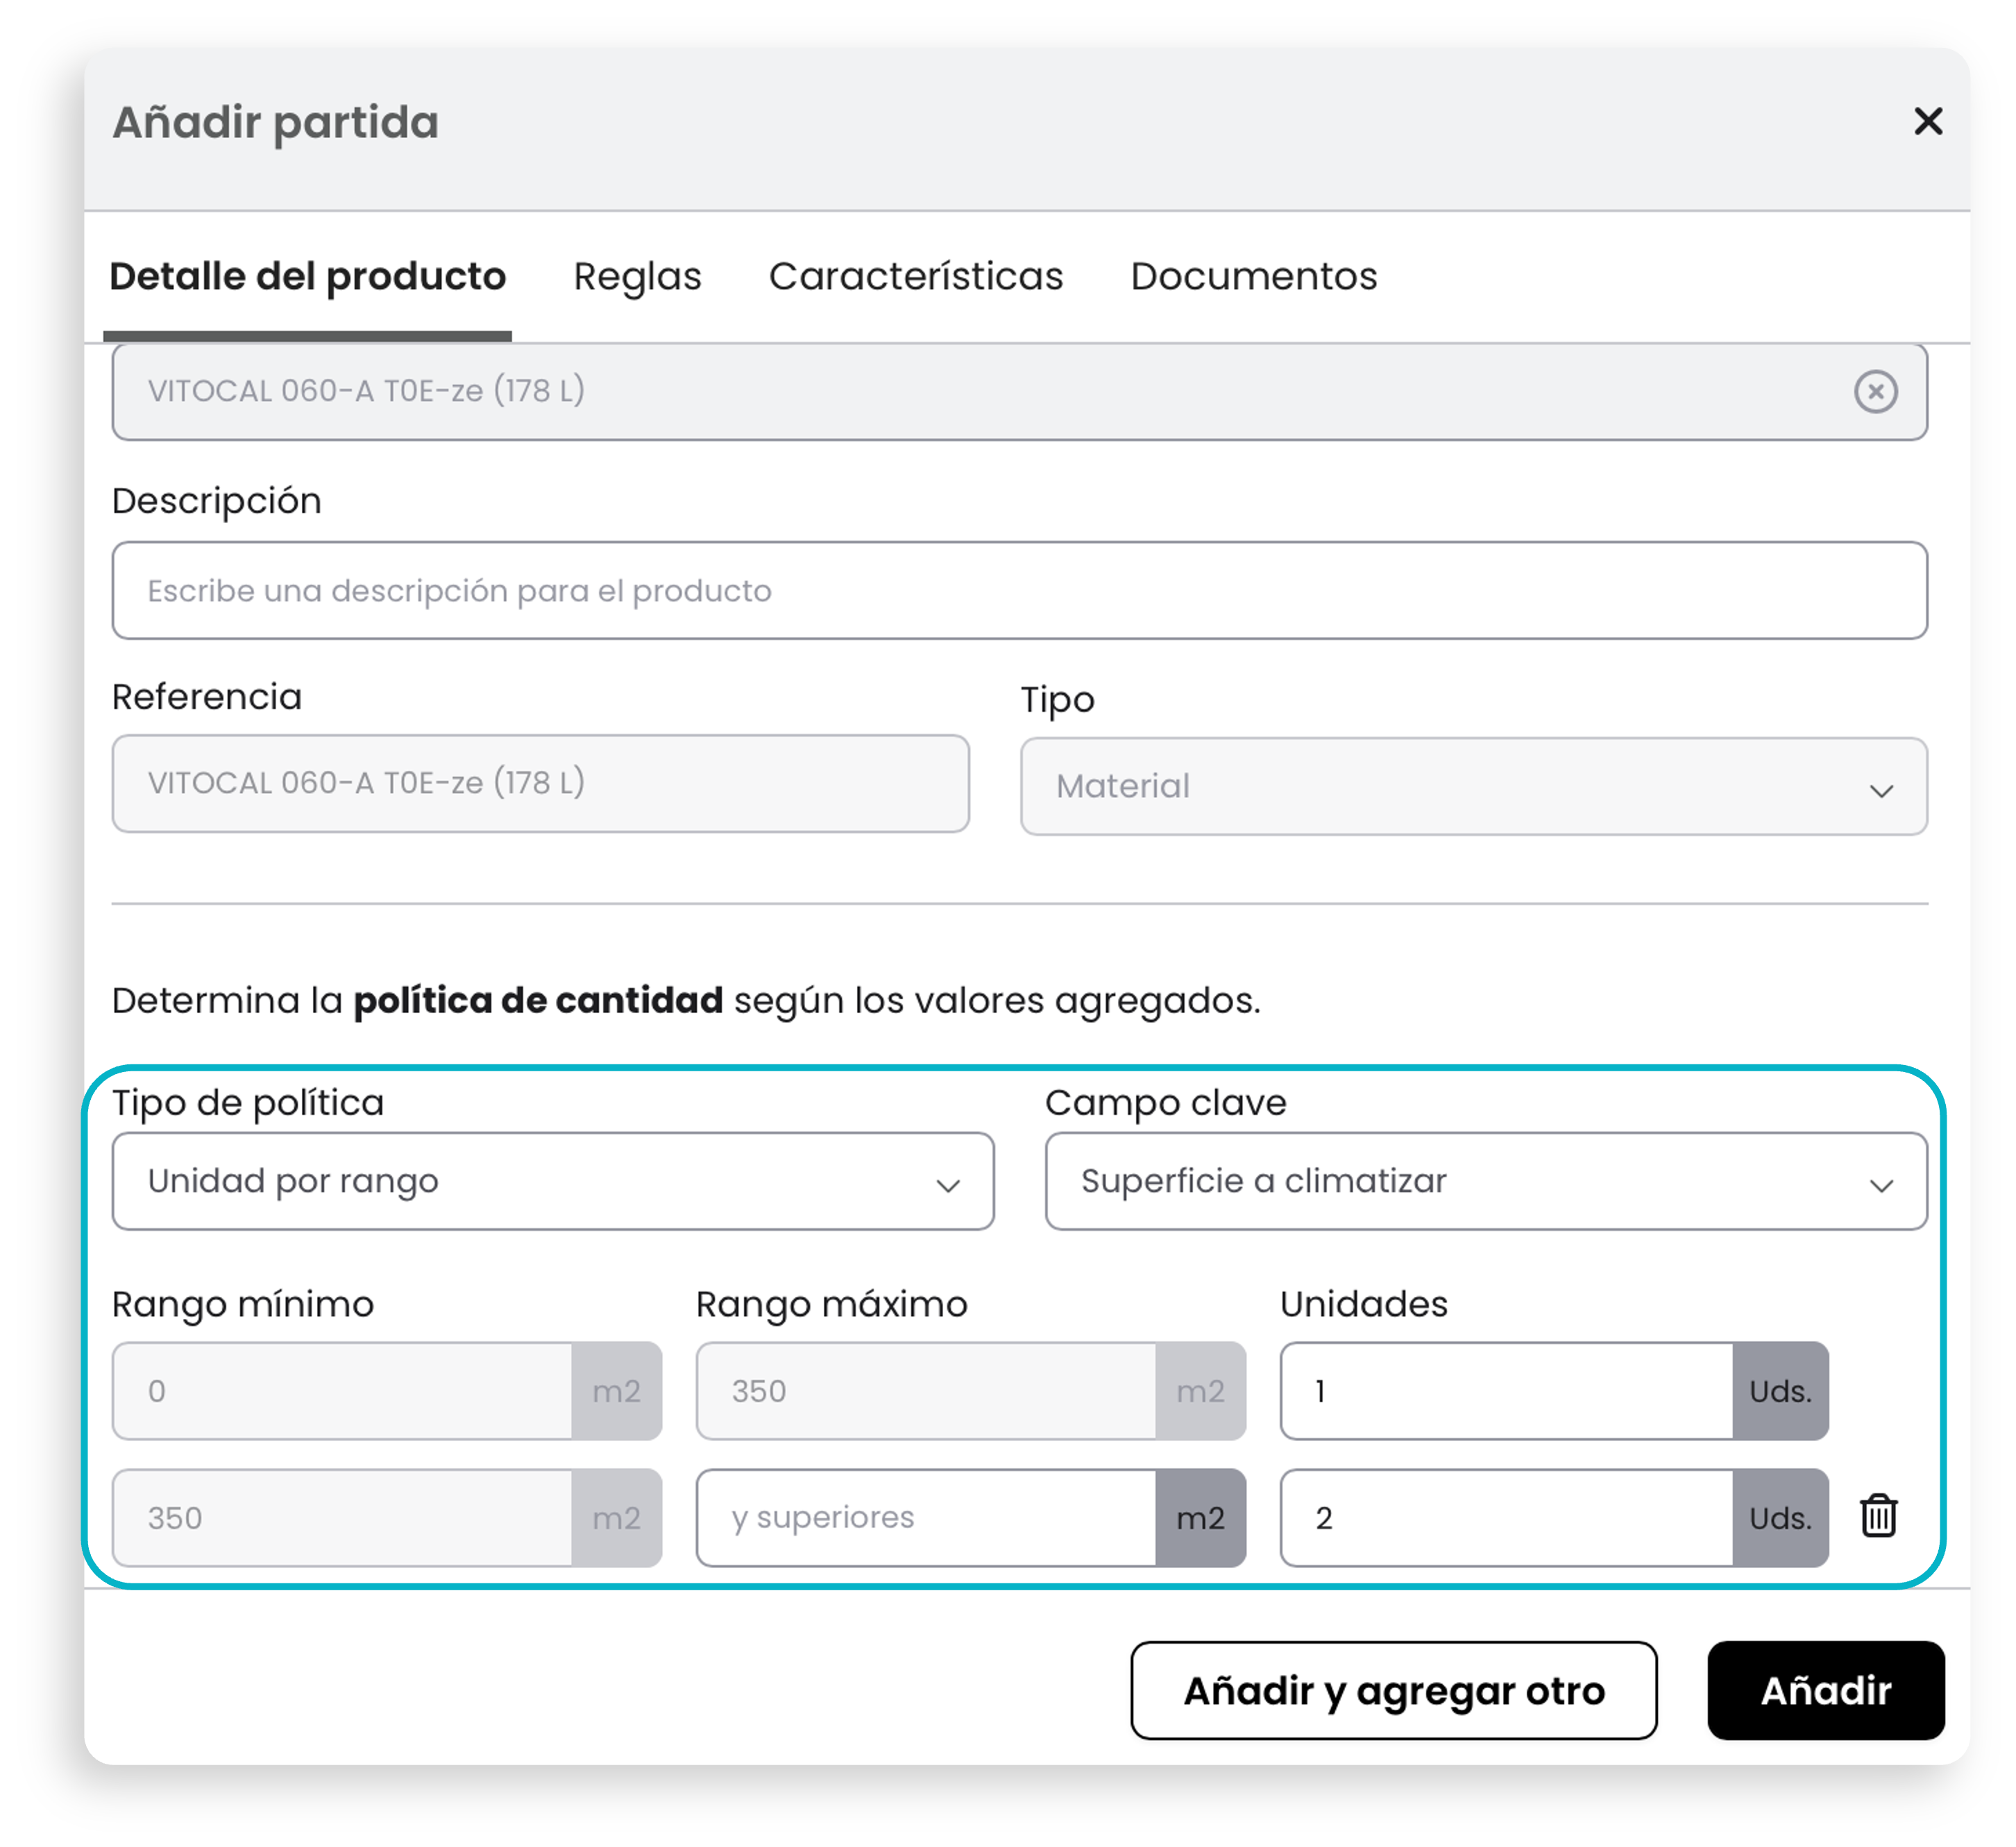Image resolution: width=2016 pixels, height=1847 pixels.
Task: Click the Rango máximo field showing 350
Action: tap(926, 1391)
